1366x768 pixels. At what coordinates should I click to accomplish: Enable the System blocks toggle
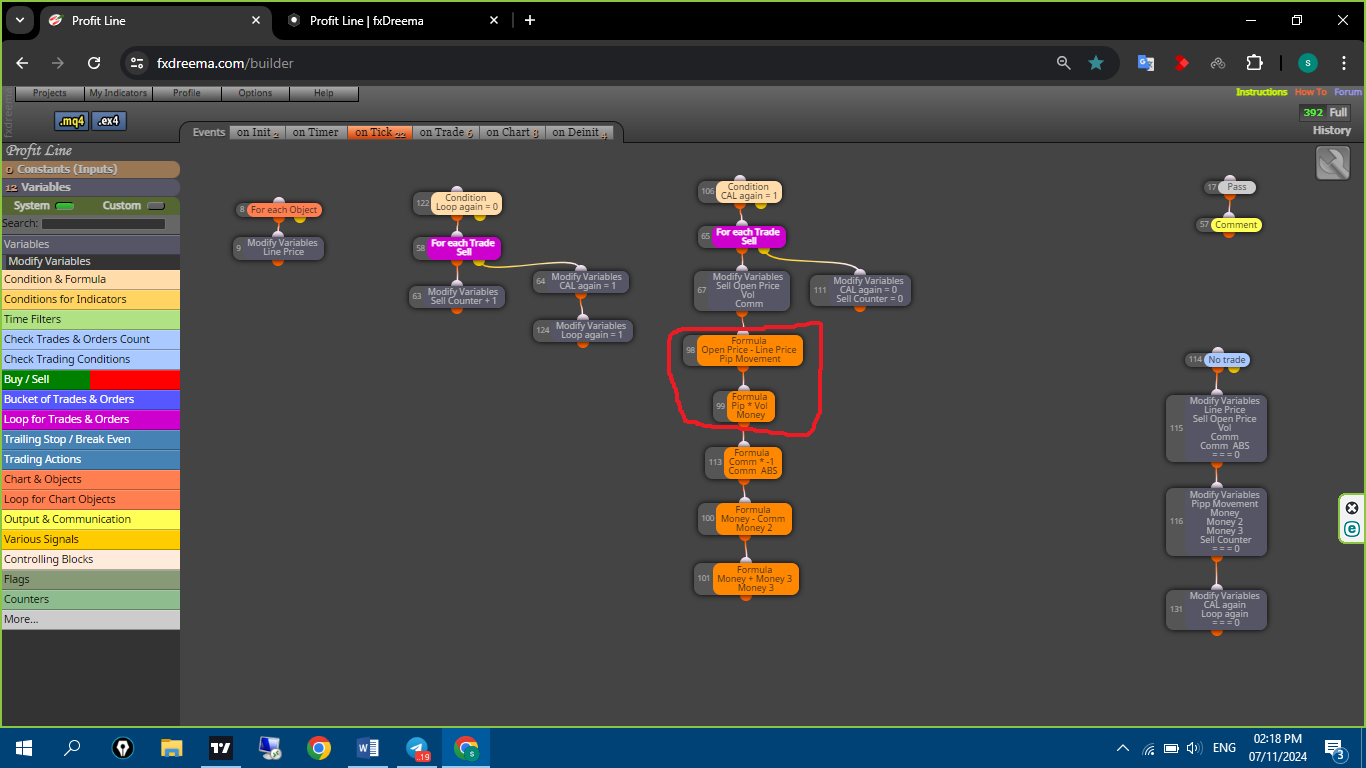pyautogui.click(x=65, y=206)
